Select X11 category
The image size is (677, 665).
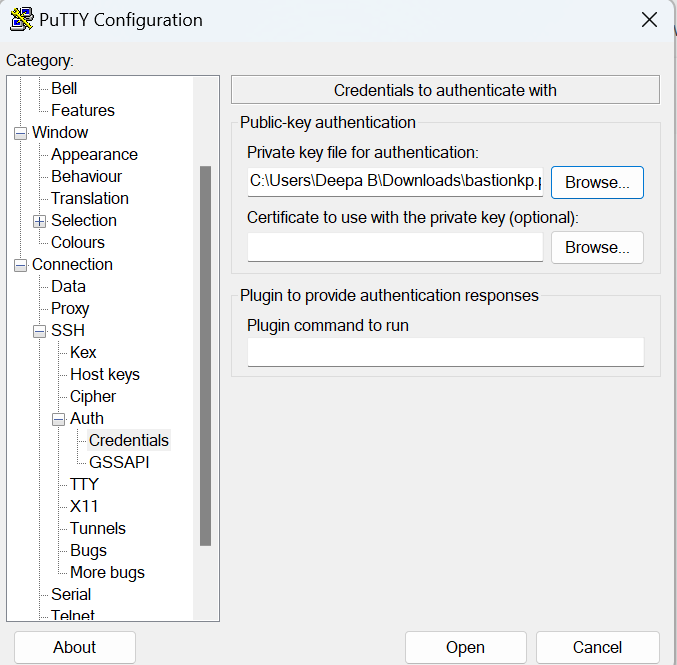coord(84,507)
